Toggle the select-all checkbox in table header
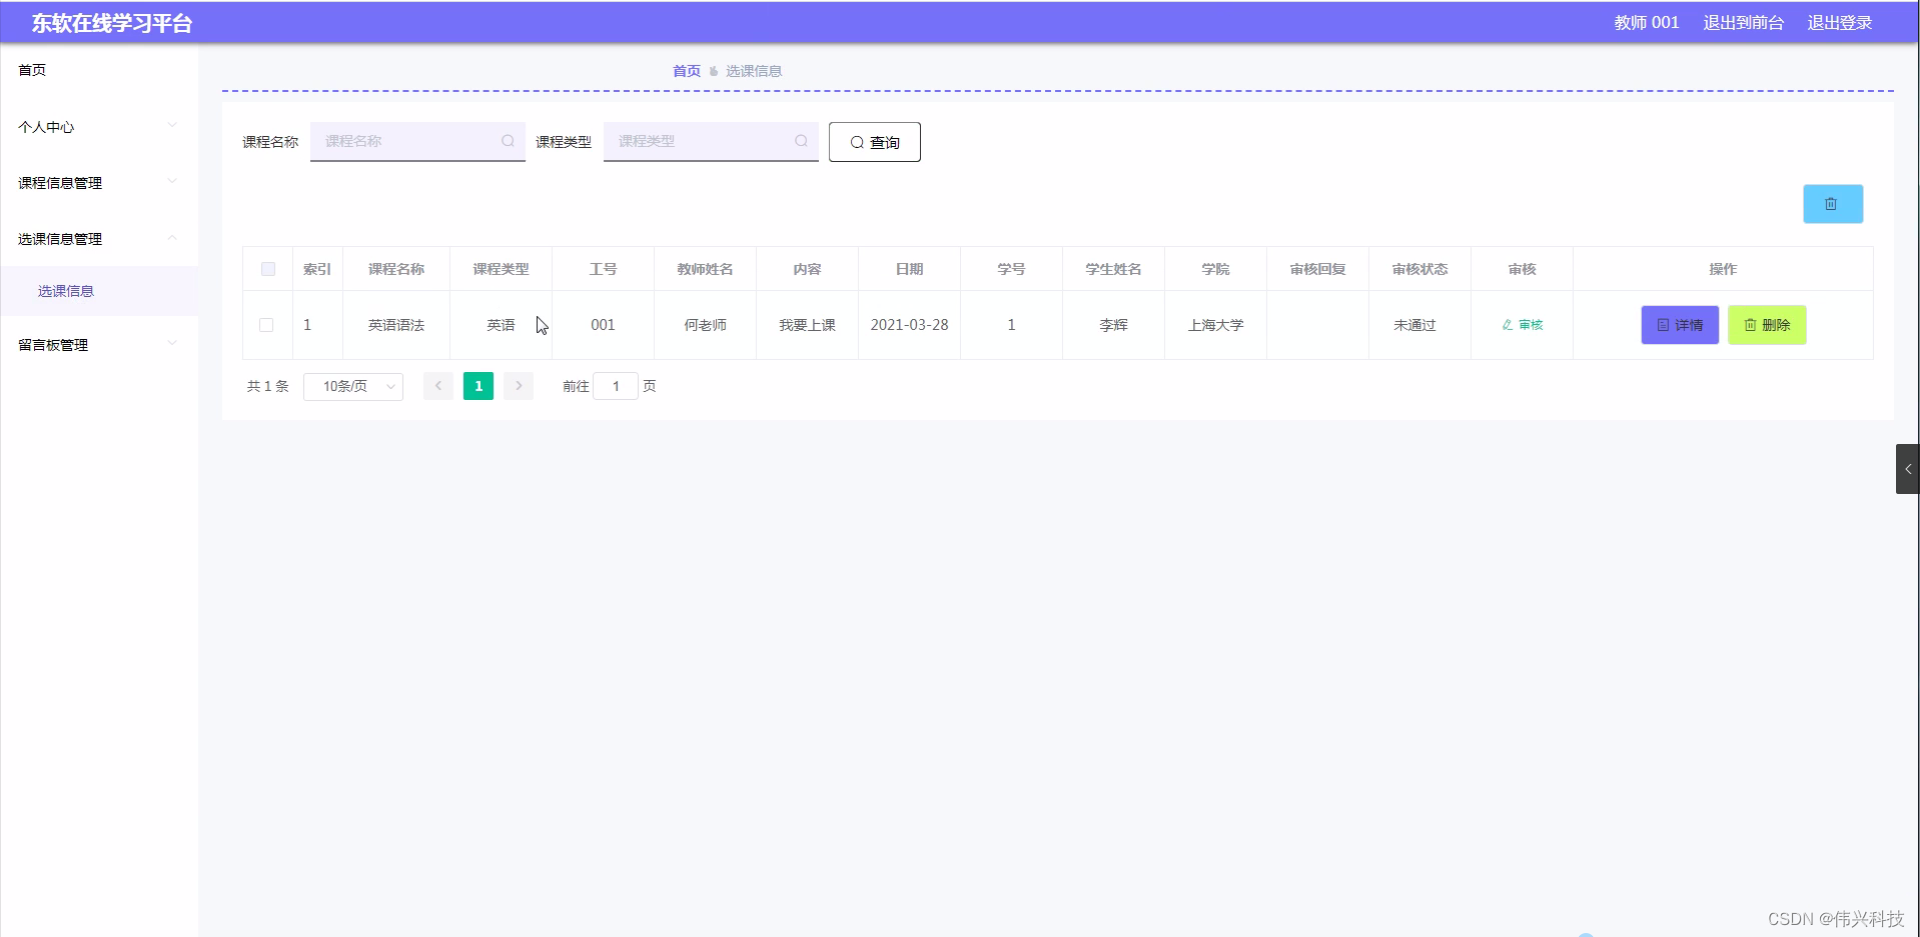 click(x=267, y=268)
